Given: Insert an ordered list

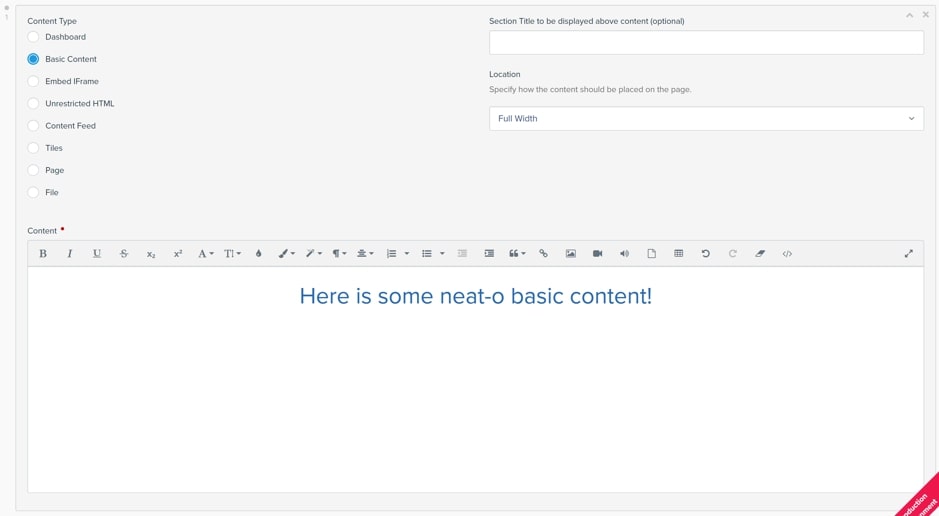Looking at the screenshot, I should click(391, 254).
